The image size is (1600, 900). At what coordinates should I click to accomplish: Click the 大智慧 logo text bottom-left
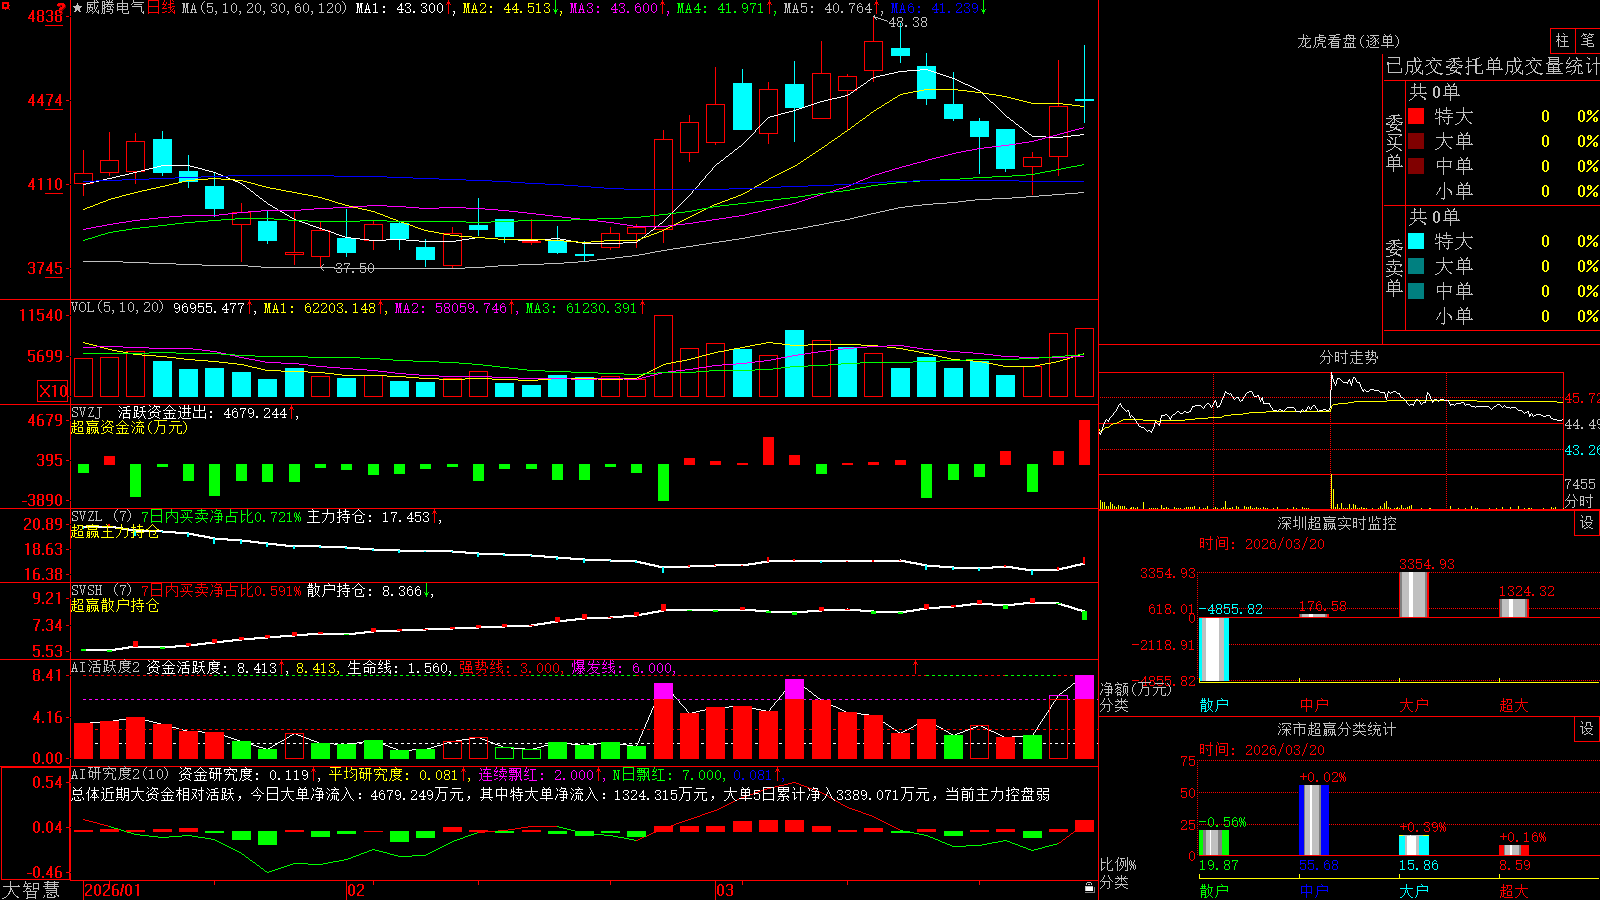click(x=31, y=890)
